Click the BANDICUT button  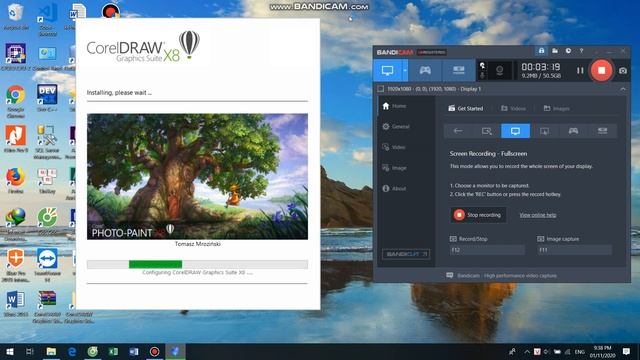406,254
